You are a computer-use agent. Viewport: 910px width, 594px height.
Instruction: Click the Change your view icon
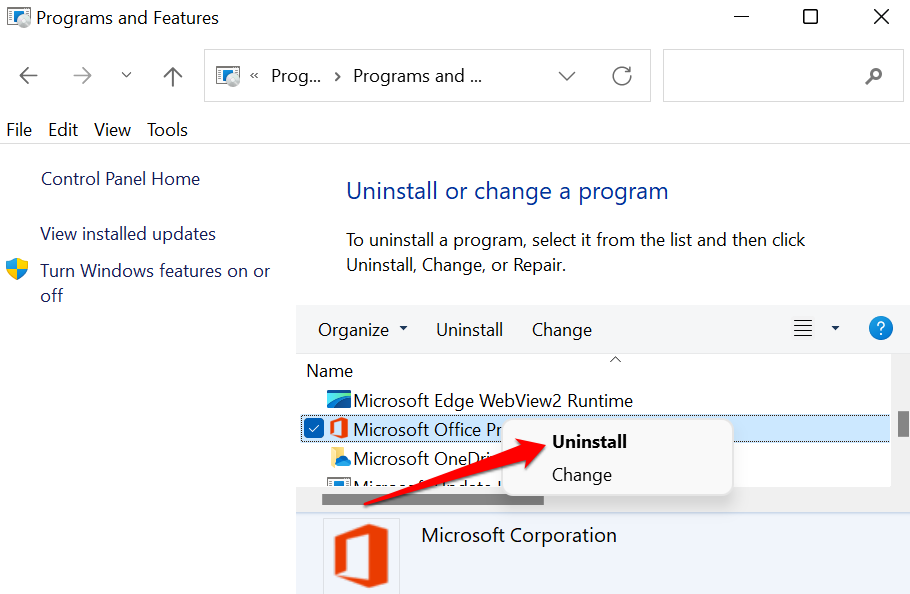802,328
